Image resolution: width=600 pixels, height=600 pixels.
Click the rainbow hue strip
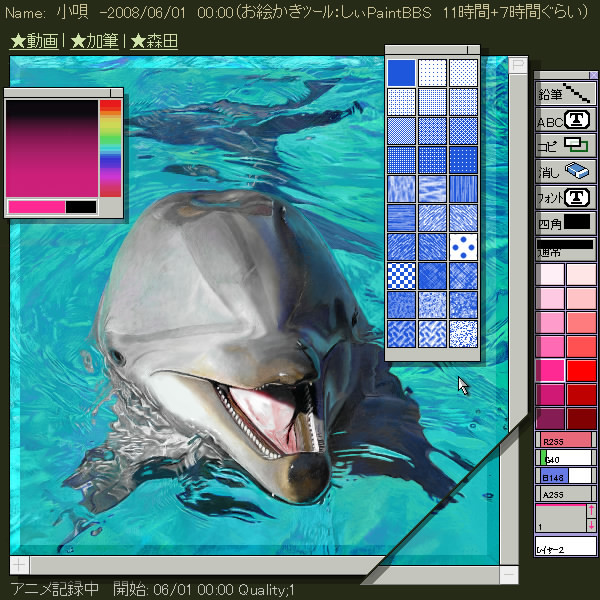pyautogui.click(x=110, y=147)
